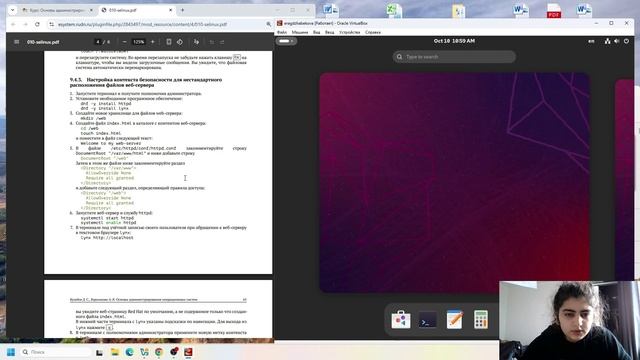
Task: Click the browser address bar URL
Action: [x=142, y=24]
